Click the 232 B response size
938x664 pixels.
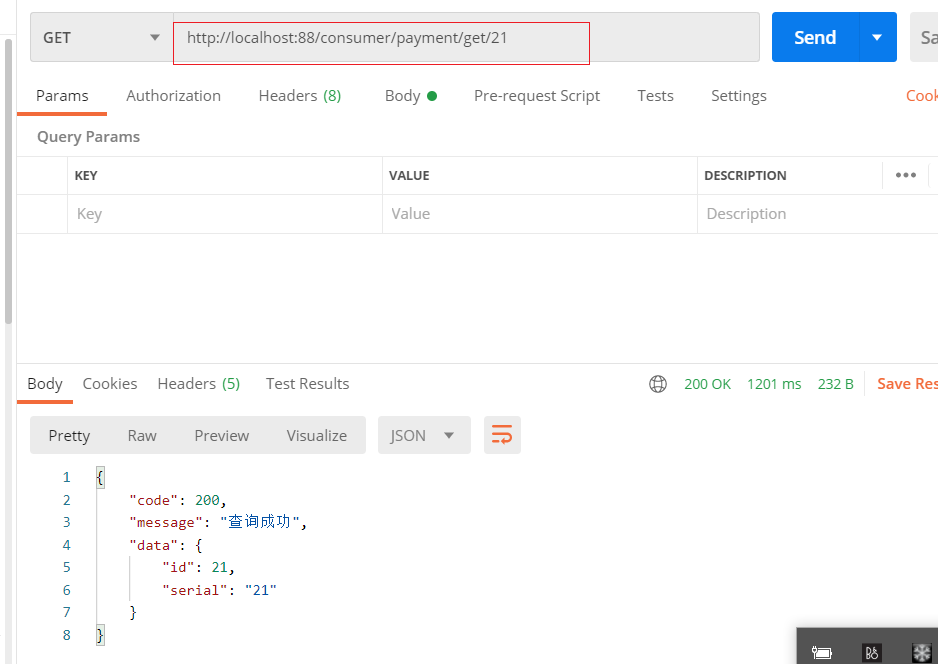click(x=836, y=383)
